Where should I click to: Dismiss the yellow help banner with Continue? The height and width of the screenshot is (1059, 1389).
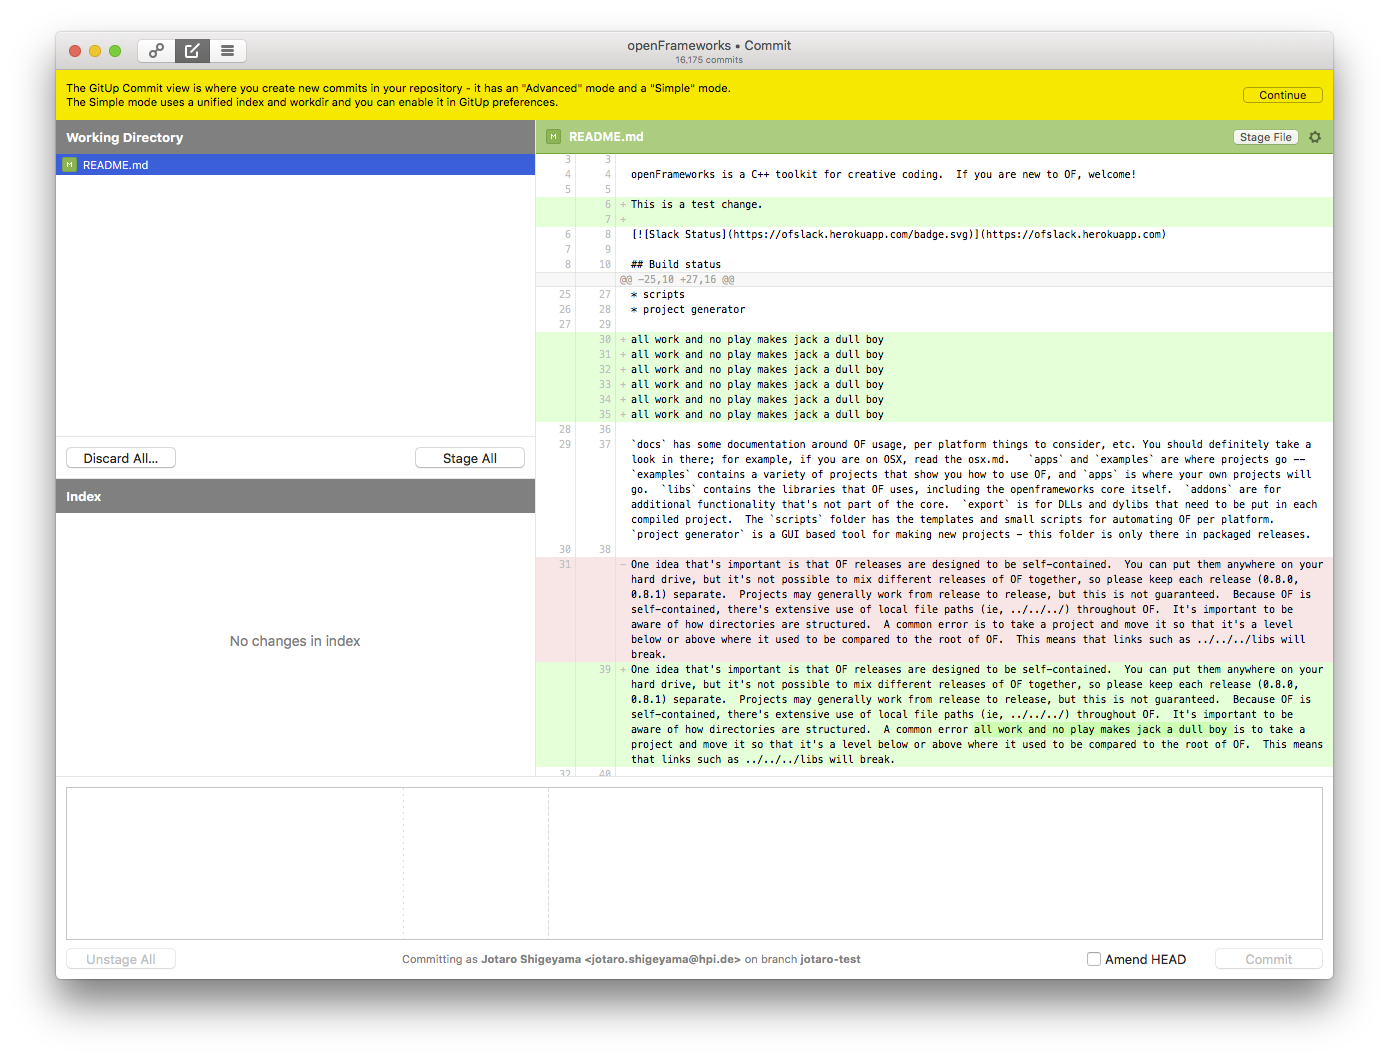(1282, 95)
